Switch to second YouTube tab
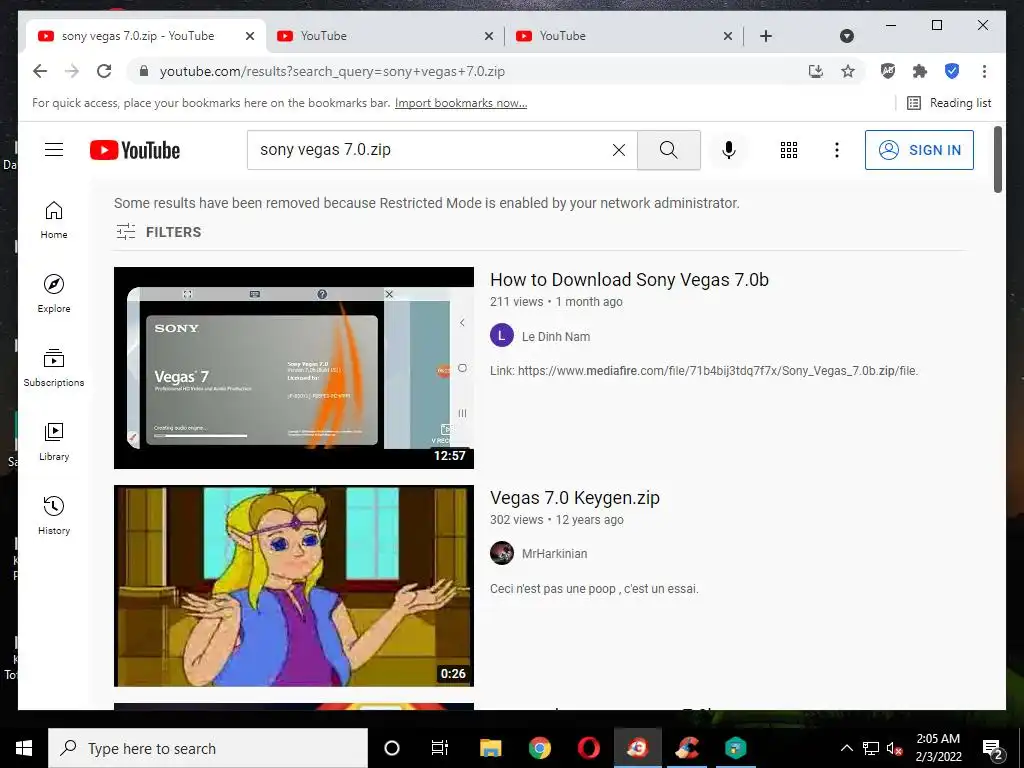 385,36
